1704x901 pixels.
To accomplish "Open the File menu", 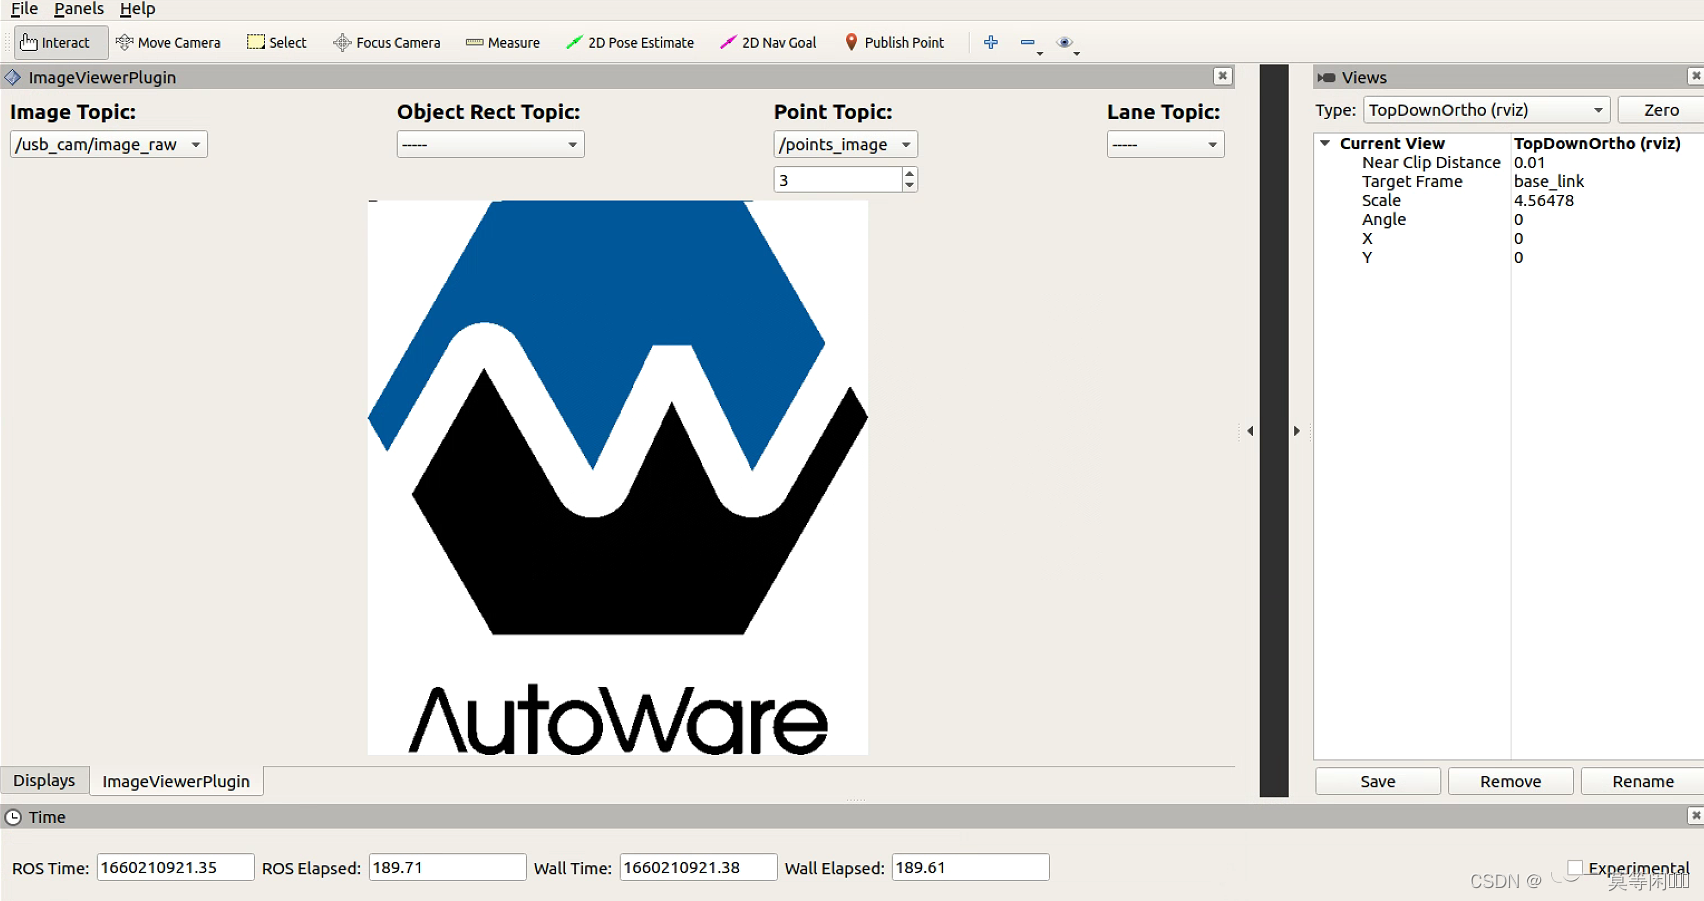I will [24, 9].
